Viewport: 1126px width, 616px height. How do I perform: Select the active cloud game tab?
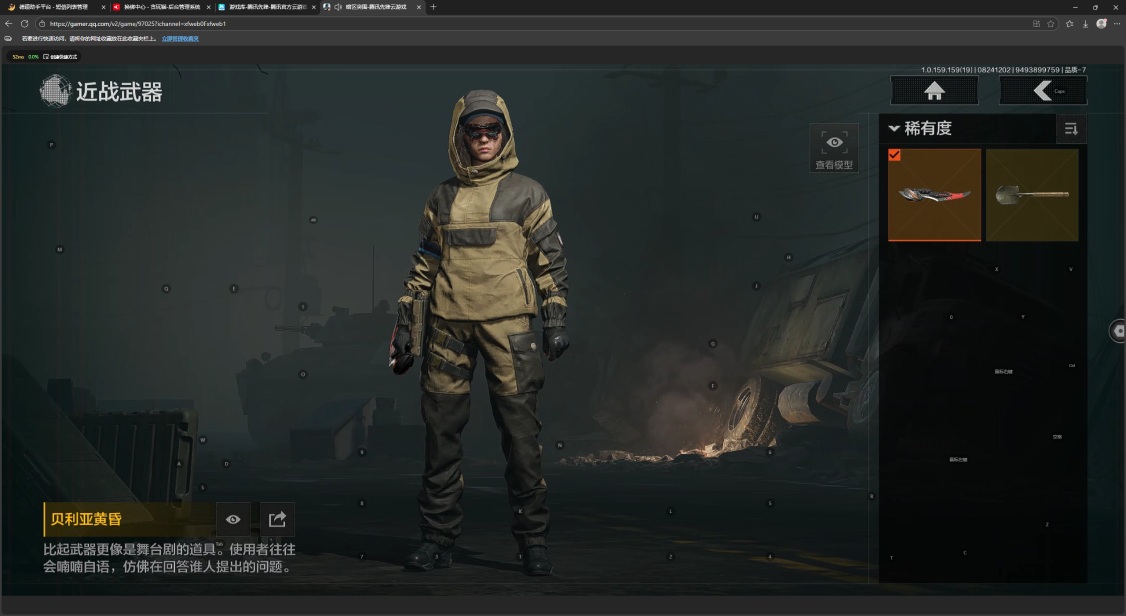(x=372, y=7)
